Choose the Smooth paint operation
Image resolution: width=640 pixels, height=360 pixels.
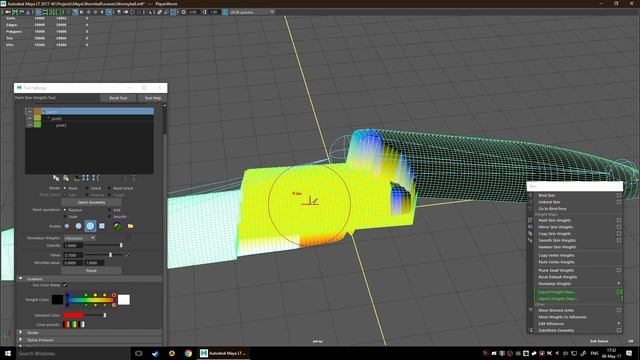coord(109,216)
